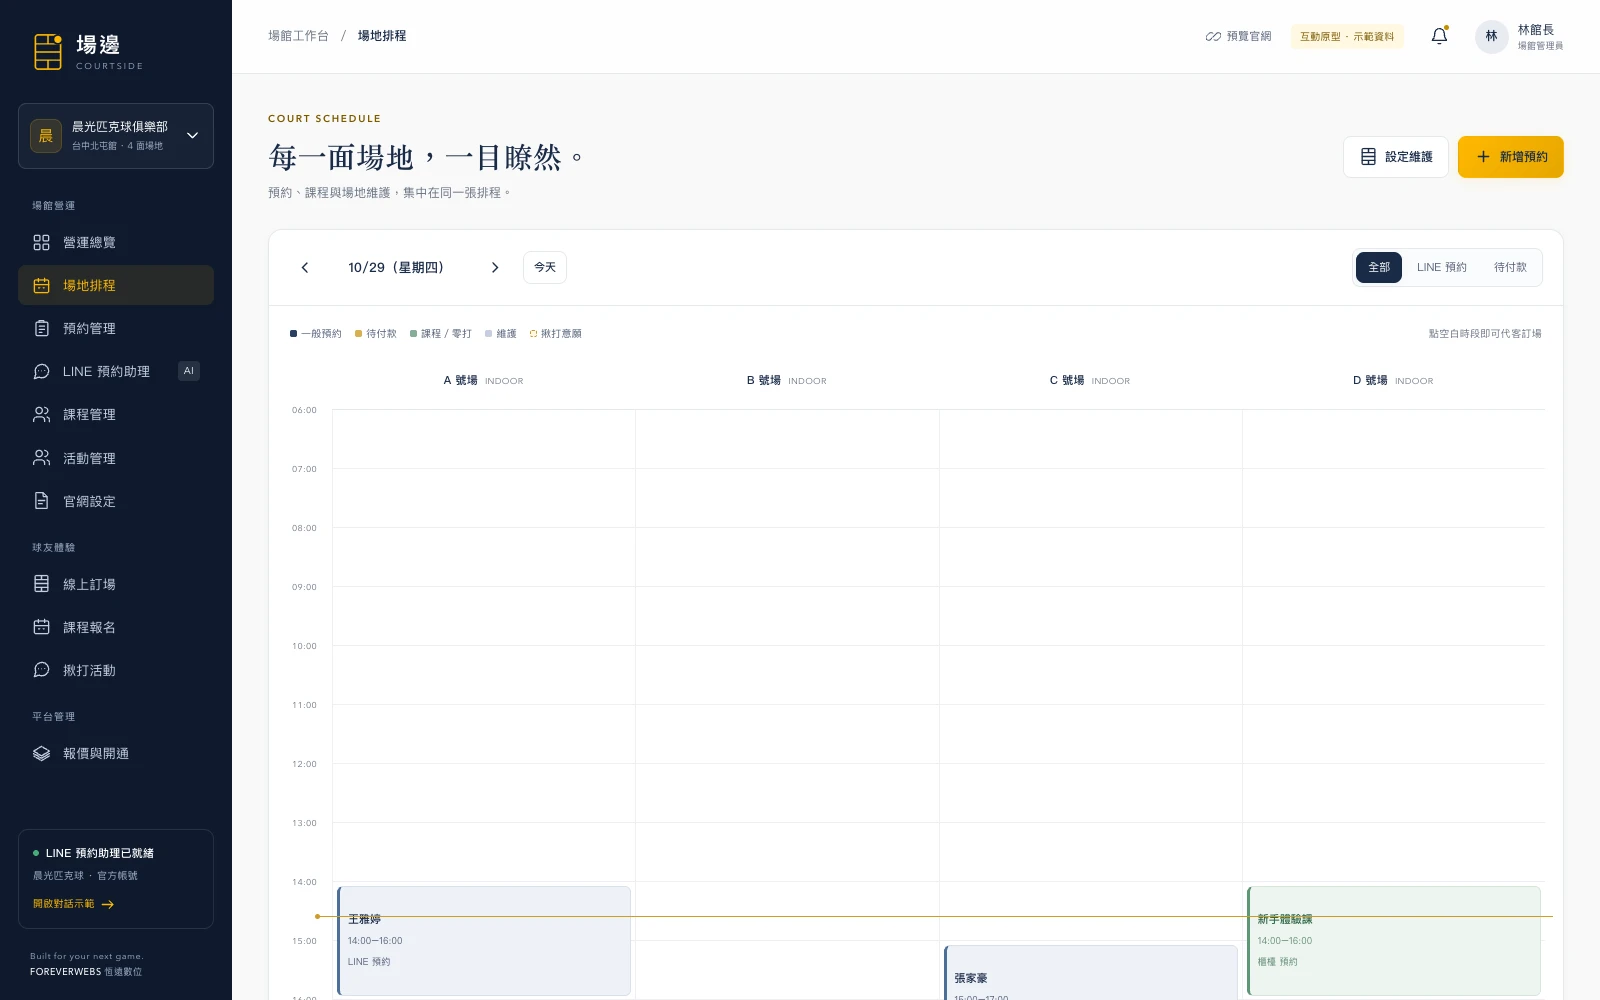Click the 線上訂場 table icon

click(41, 584)
